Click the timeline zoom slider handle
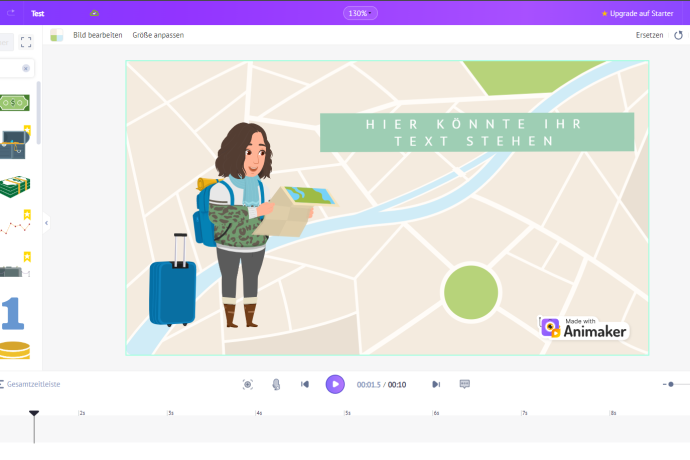 (671, 384)
